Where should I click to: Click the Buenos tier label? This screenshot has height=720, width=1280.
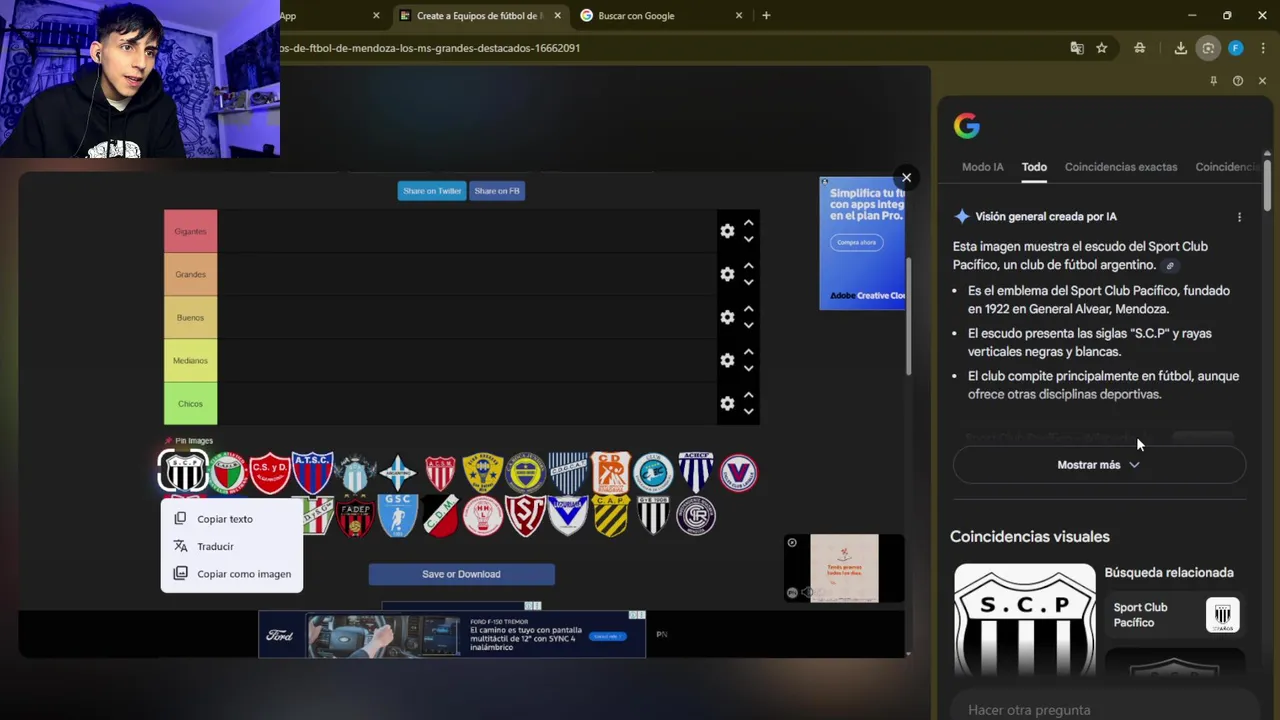[x=190, y=317]
